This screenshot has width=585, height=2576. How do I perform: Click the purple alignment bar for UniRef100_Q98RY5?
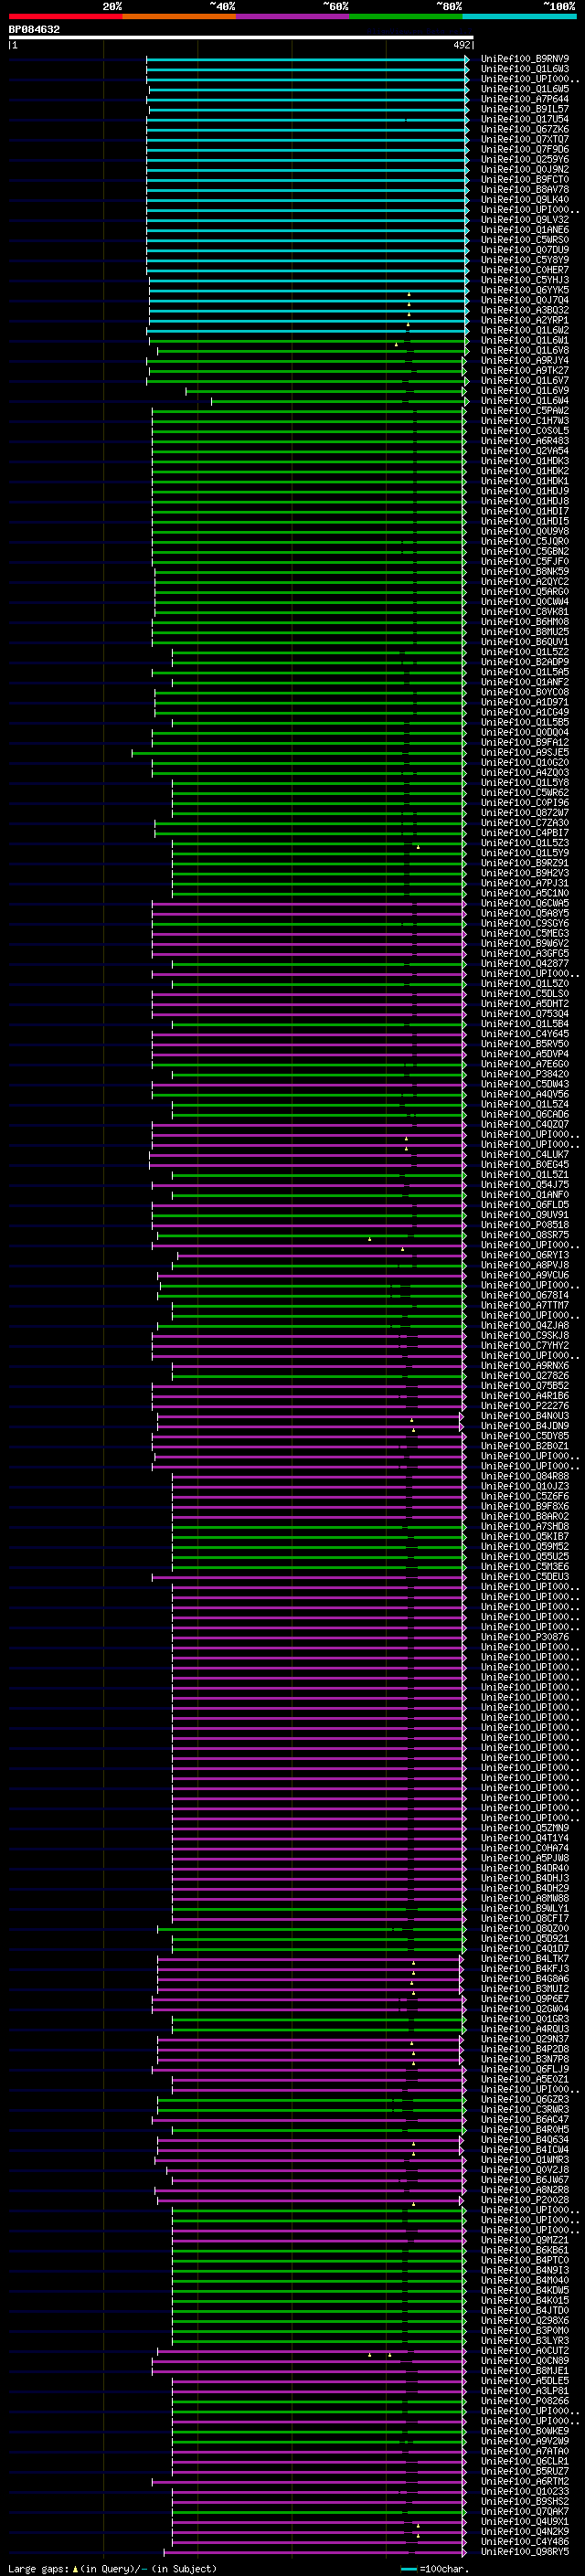pos(315,2551)
